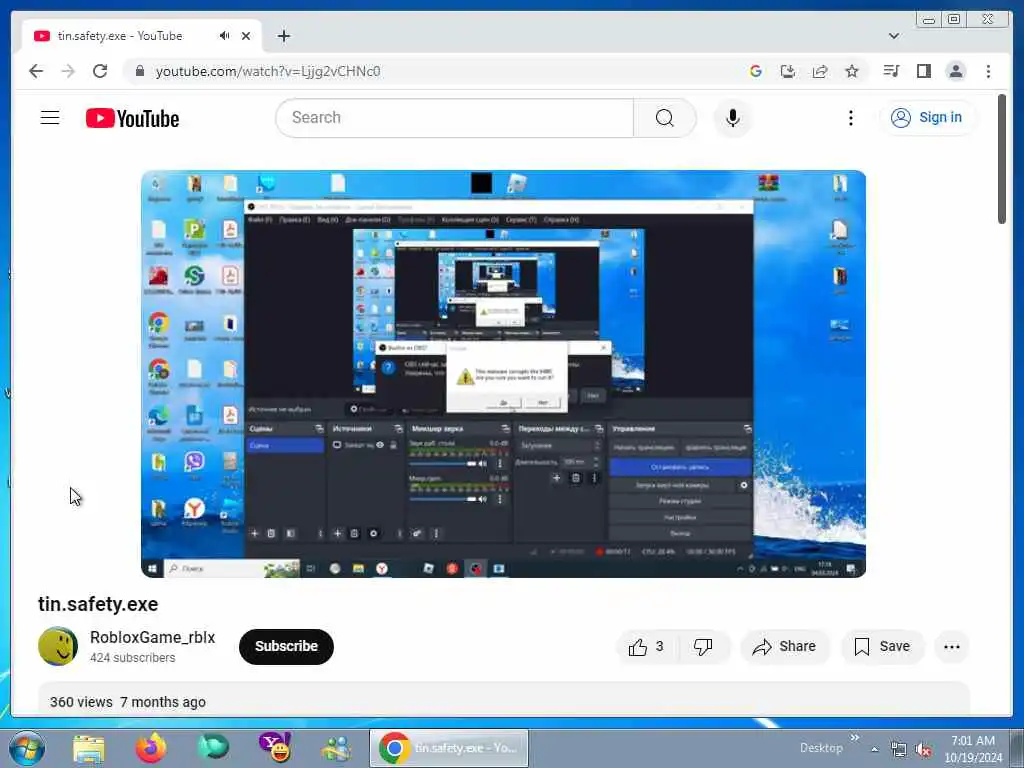Click the 424 subscribers text
The height and width of the screenshot is (768, 1024).
pos(133,658)
